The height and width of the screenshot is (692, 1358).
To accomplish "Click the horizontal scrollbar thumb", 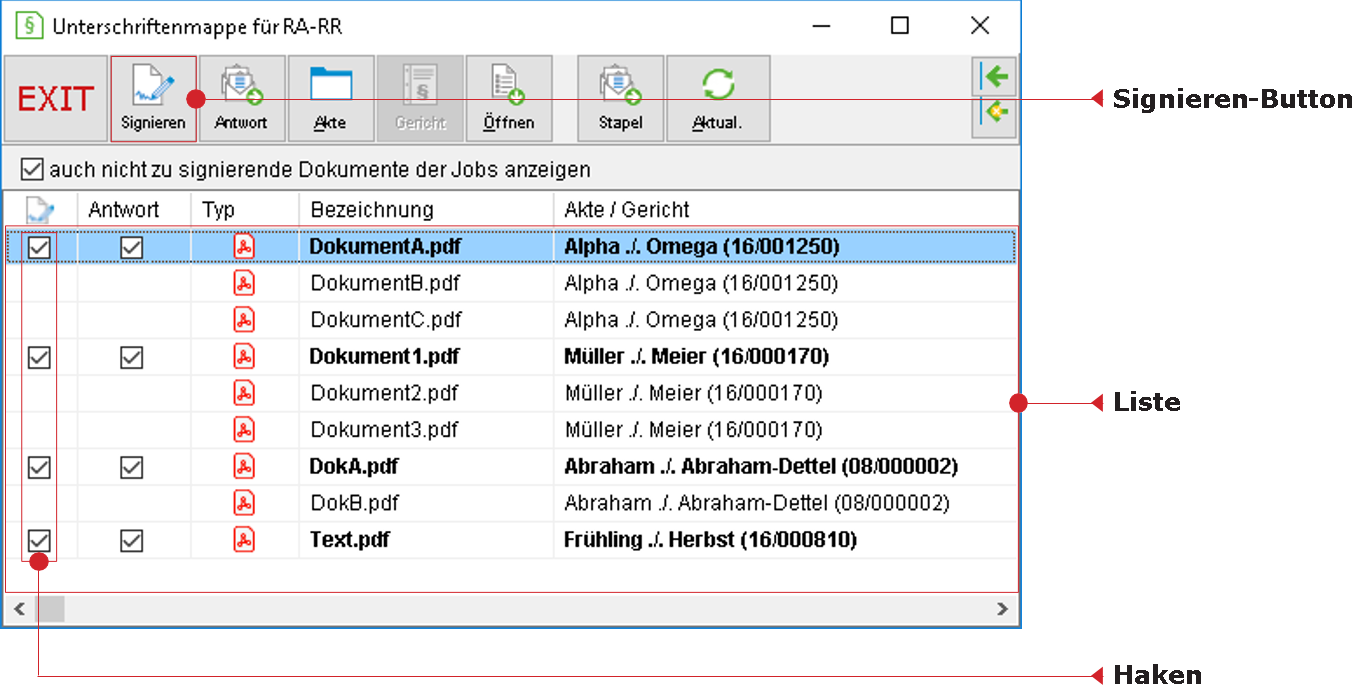I will (x=50, y=608).
